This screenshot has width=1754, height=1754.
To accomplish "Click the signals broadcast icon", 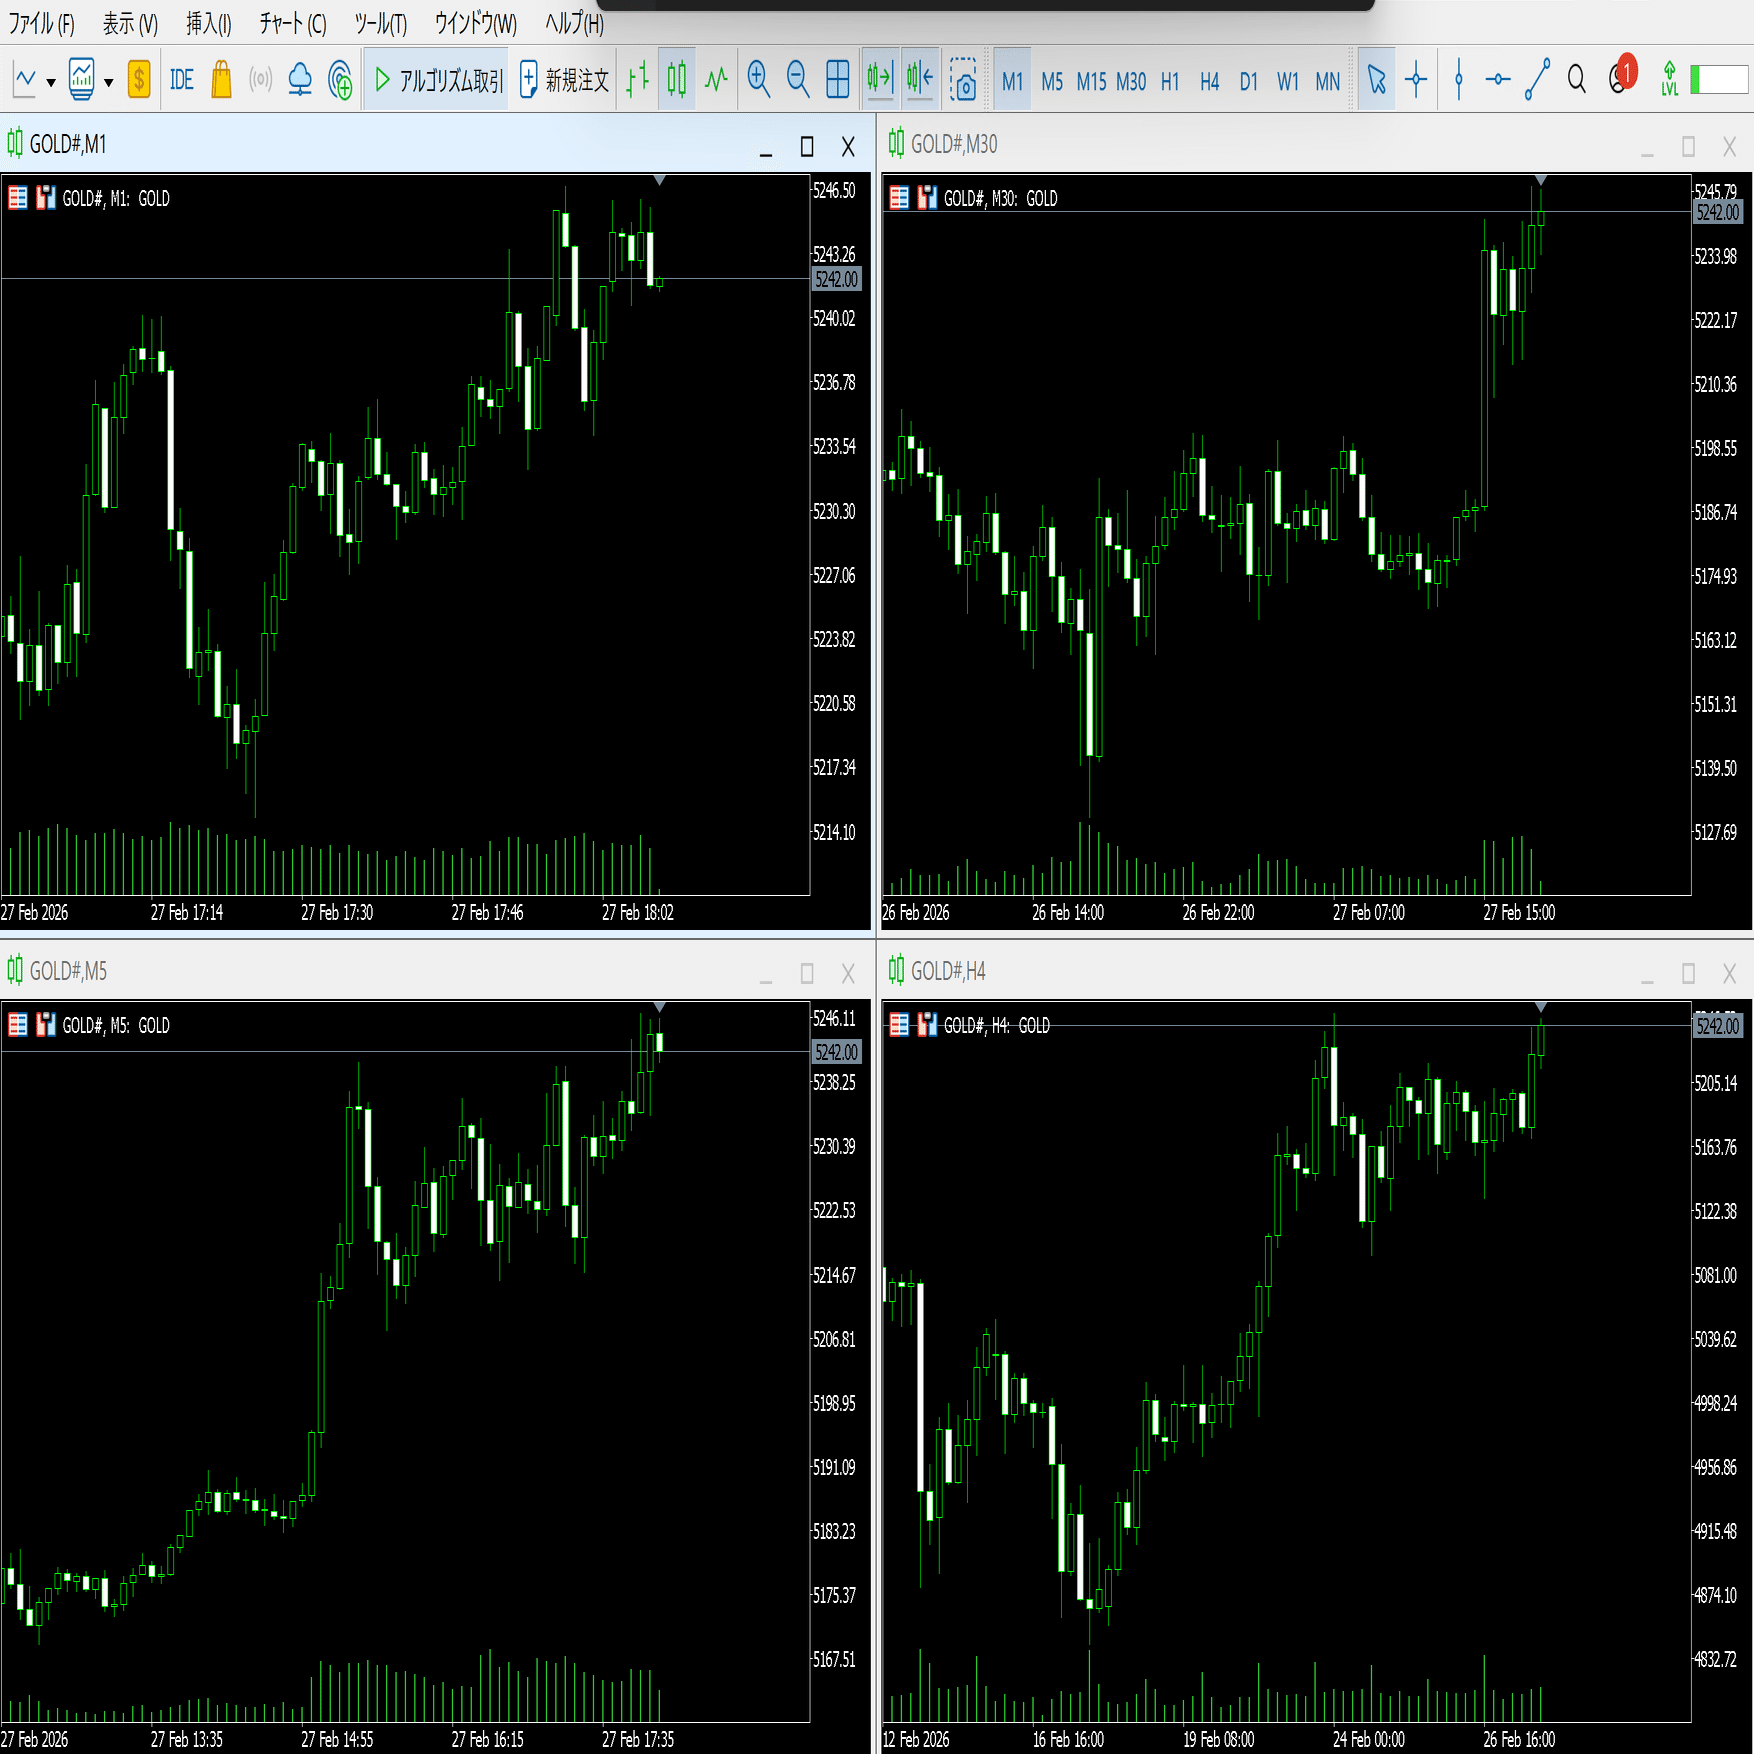I will pos(260,79).
